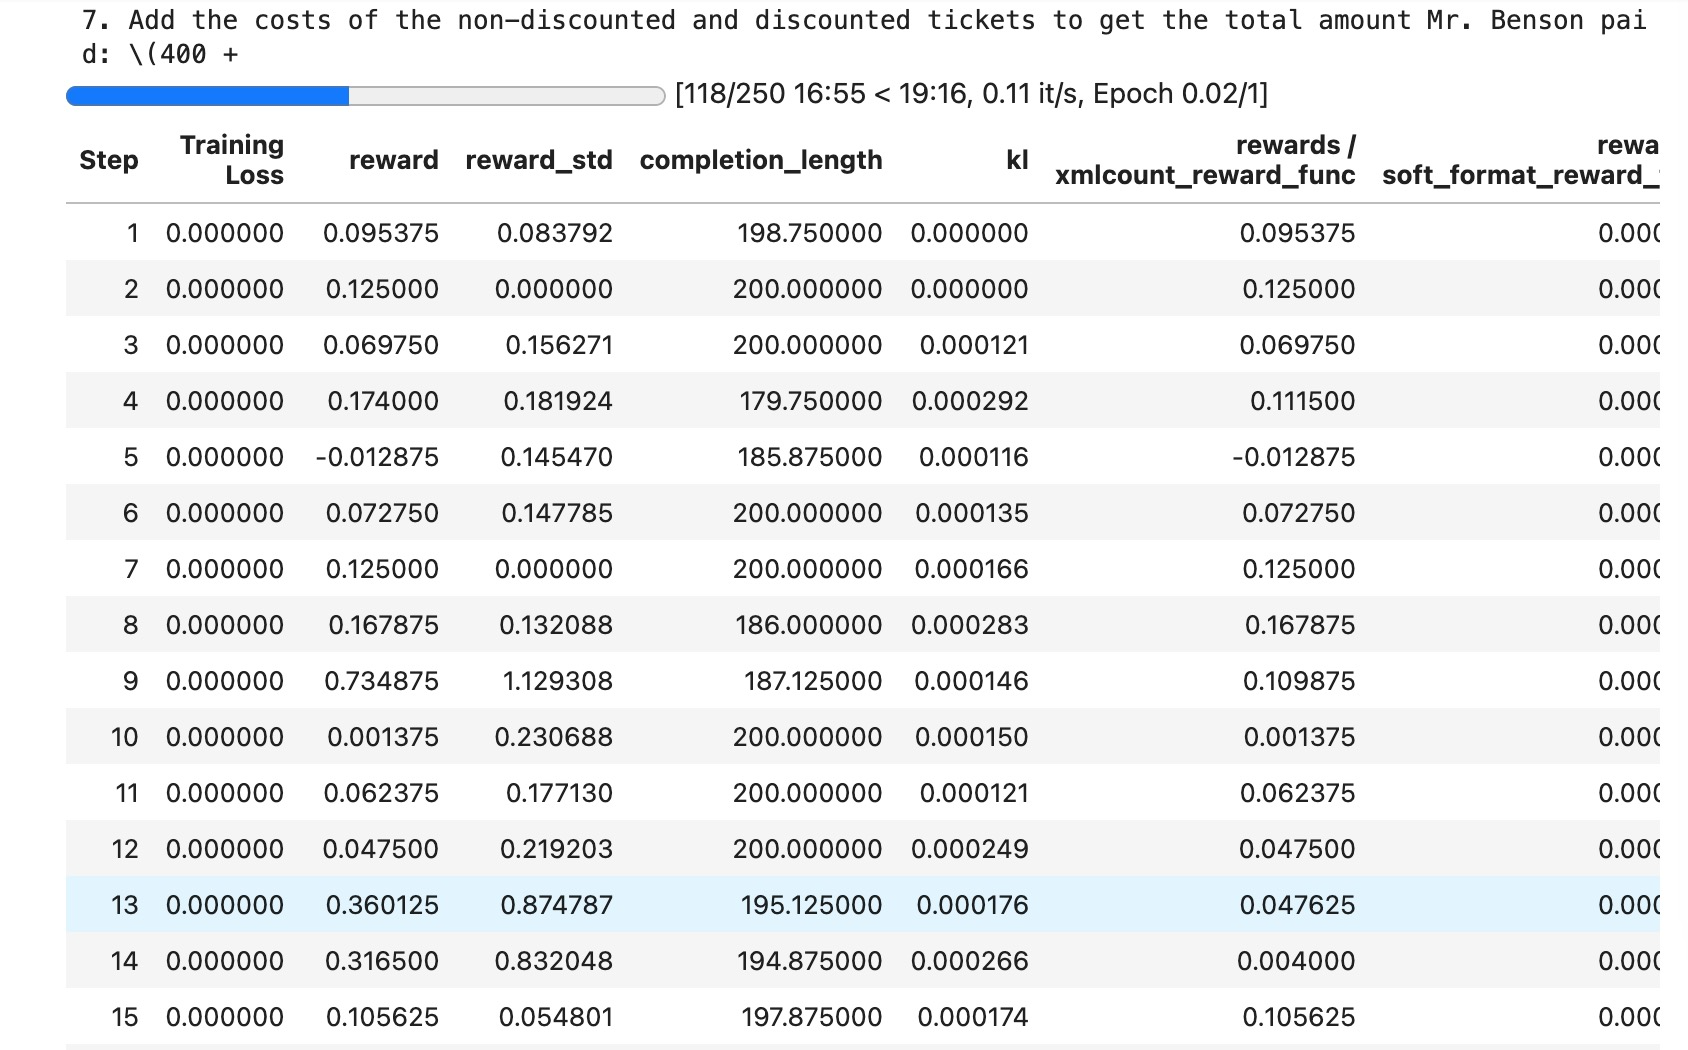Select reward_std value 0.054801

556,1017
